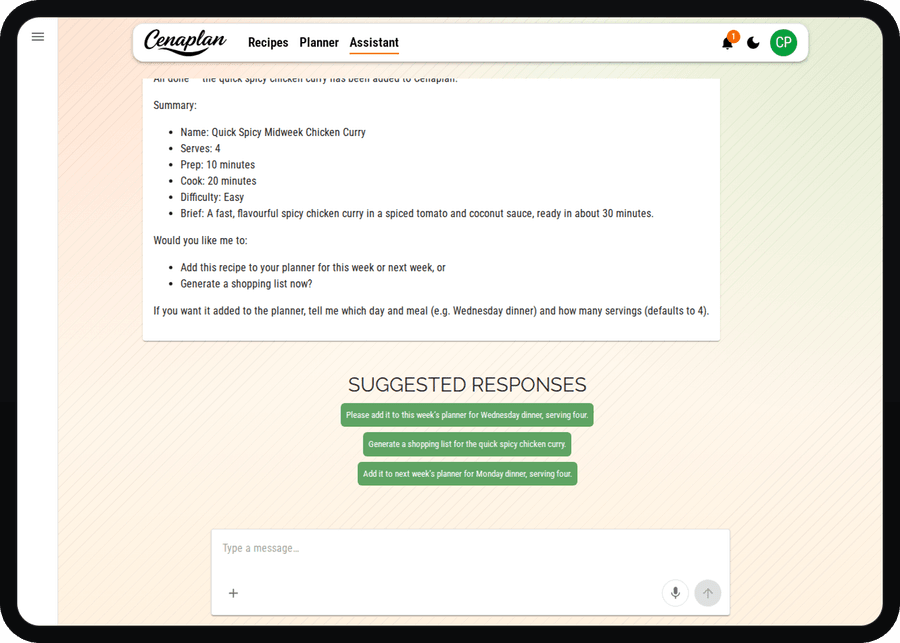Image resolution: width=900 pixels, height=643 pixels.
Task: Click the plus attachment icon
Action: coord(233,593)
